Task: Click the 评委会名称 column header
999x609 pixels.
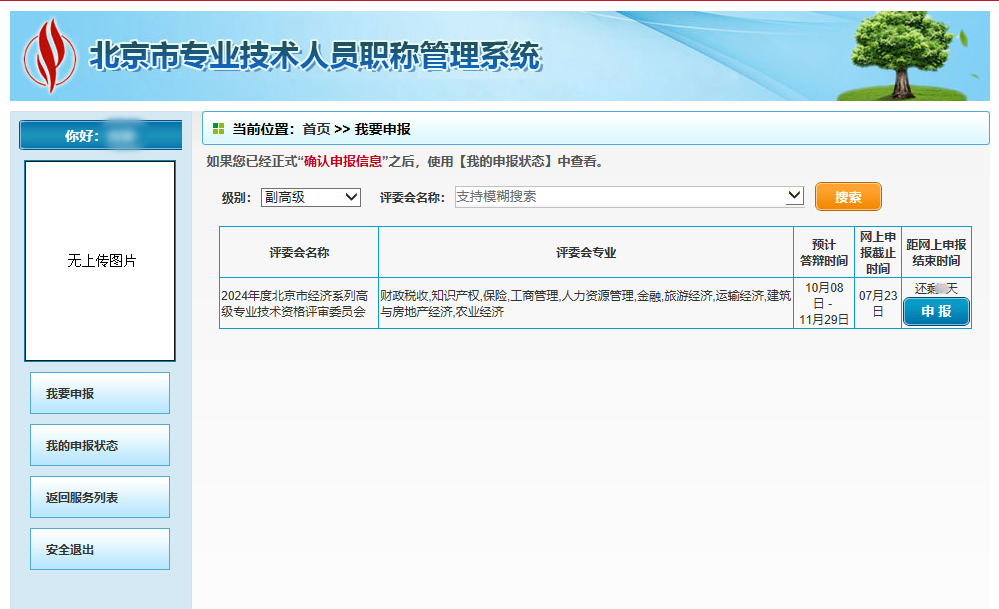Action: (298, 253)
